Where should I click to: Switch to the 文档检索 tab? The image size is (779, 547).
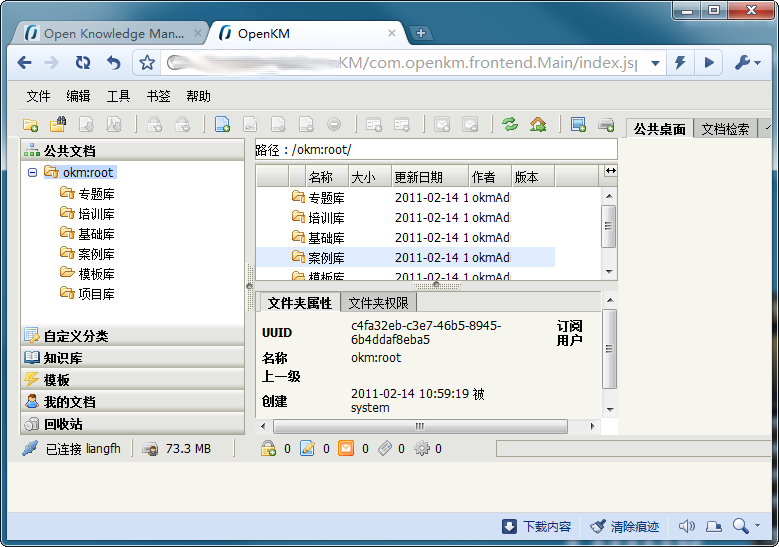point(725,129)
